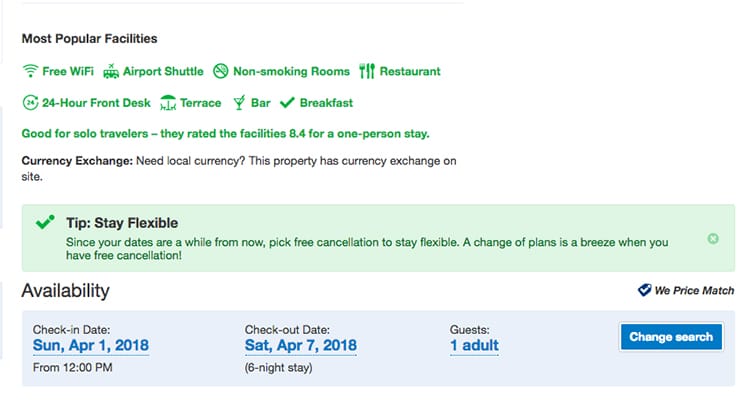Open the check-in date Sun, Apr 1, 2018
Screen dimensions: 750x403
[x=91, y=346]
